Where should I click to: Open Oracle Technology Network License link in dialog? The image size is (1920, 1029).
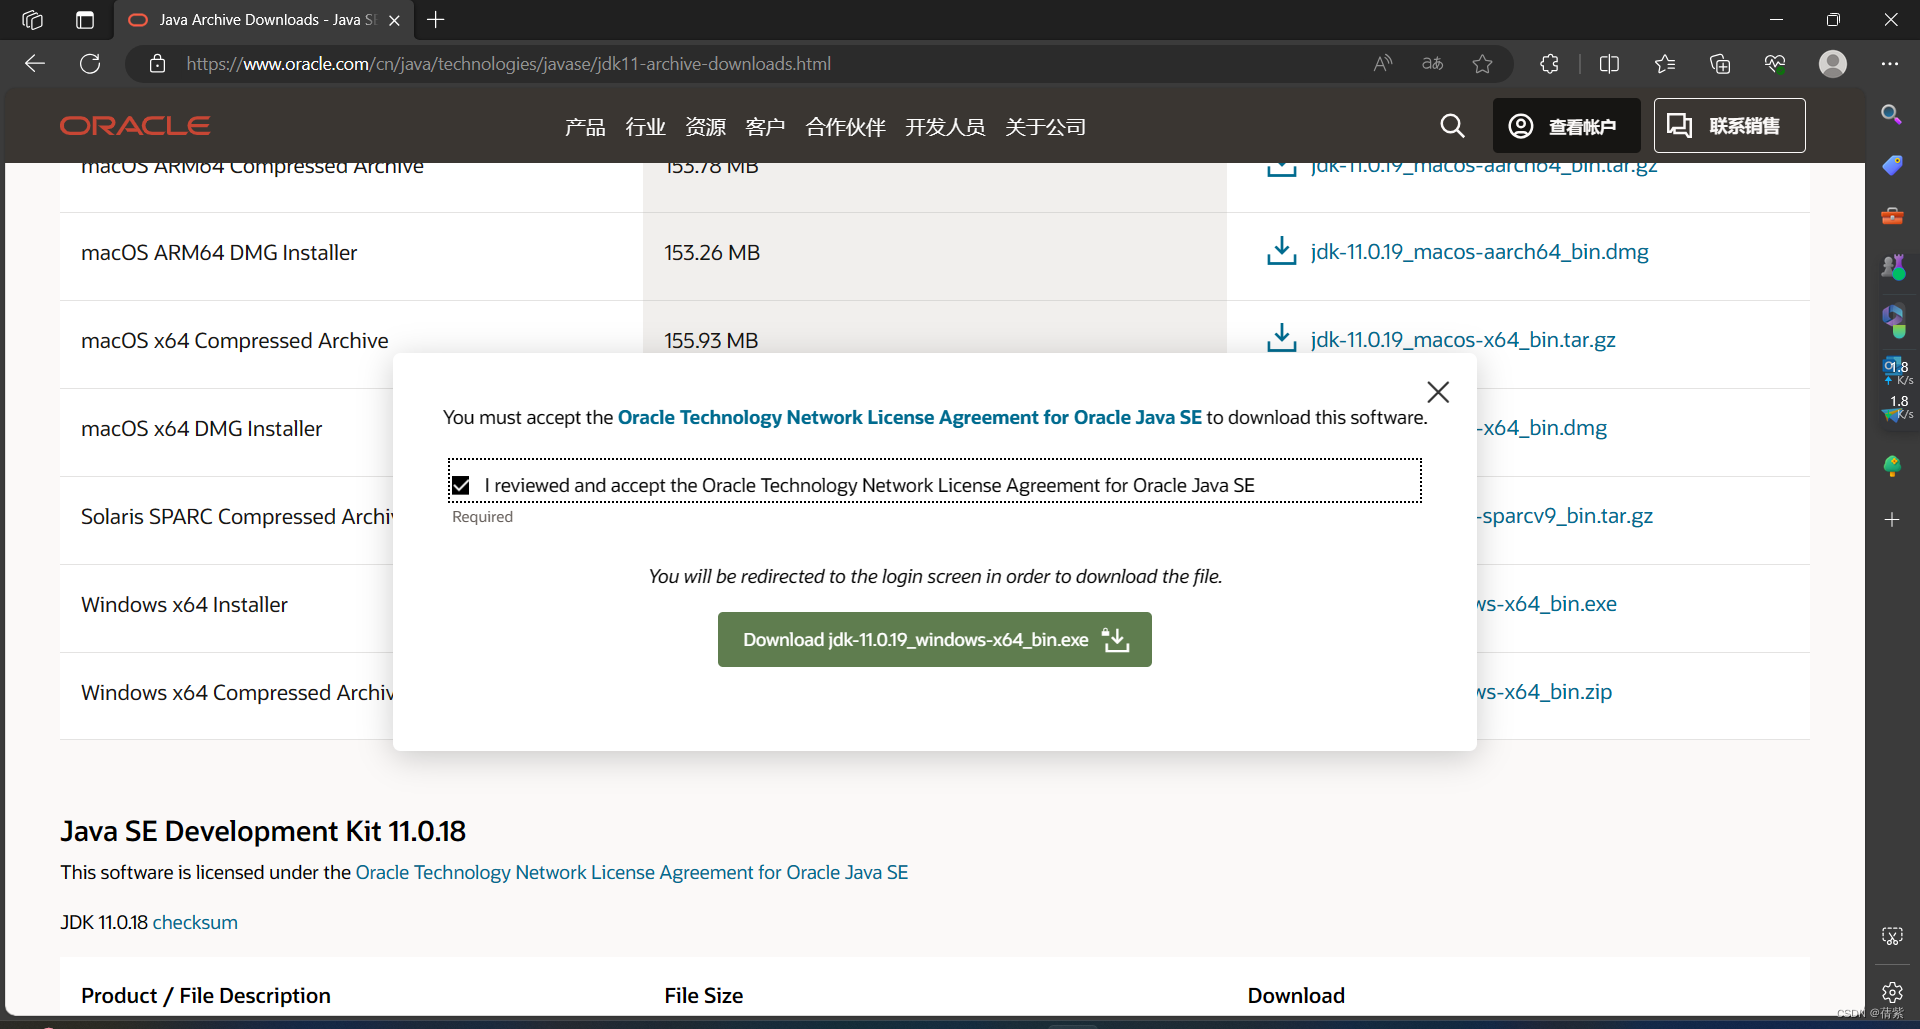[909, 417]
